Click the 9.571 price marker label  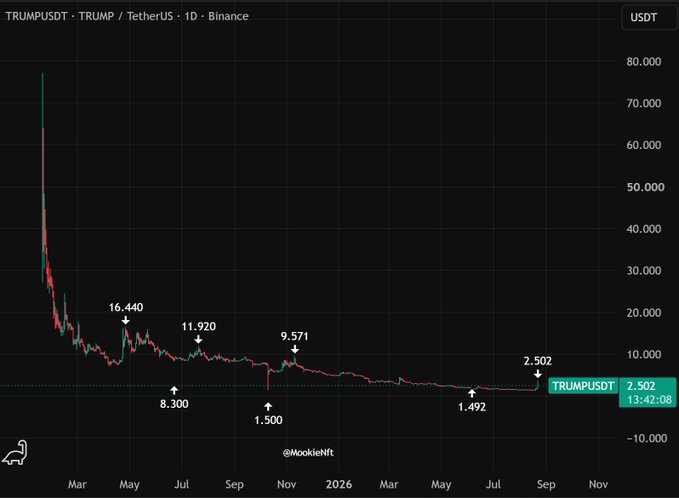(x=294, y=336)
